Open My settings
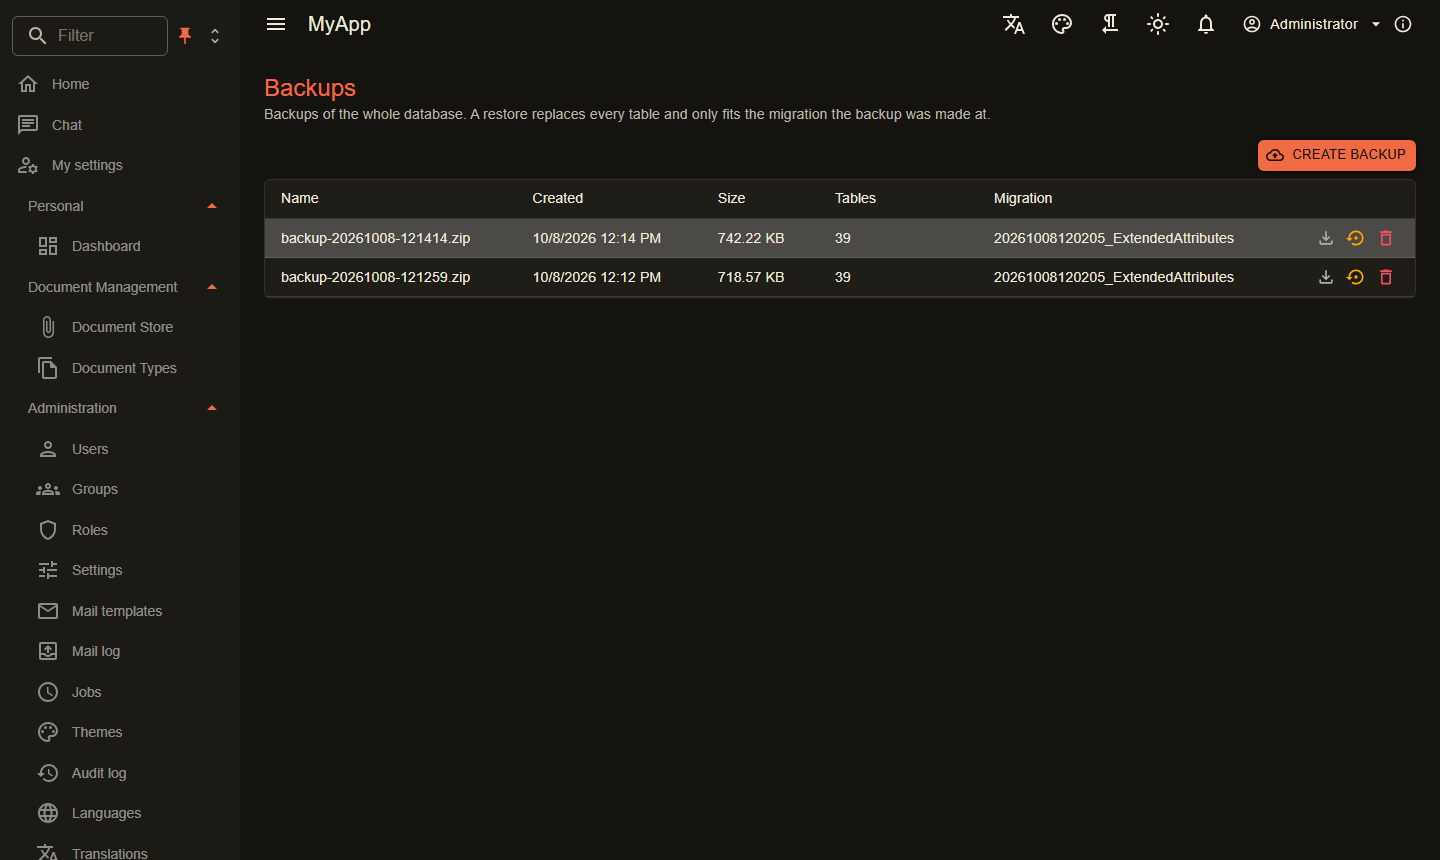1440x860 pixels. (x=120, y=165)
